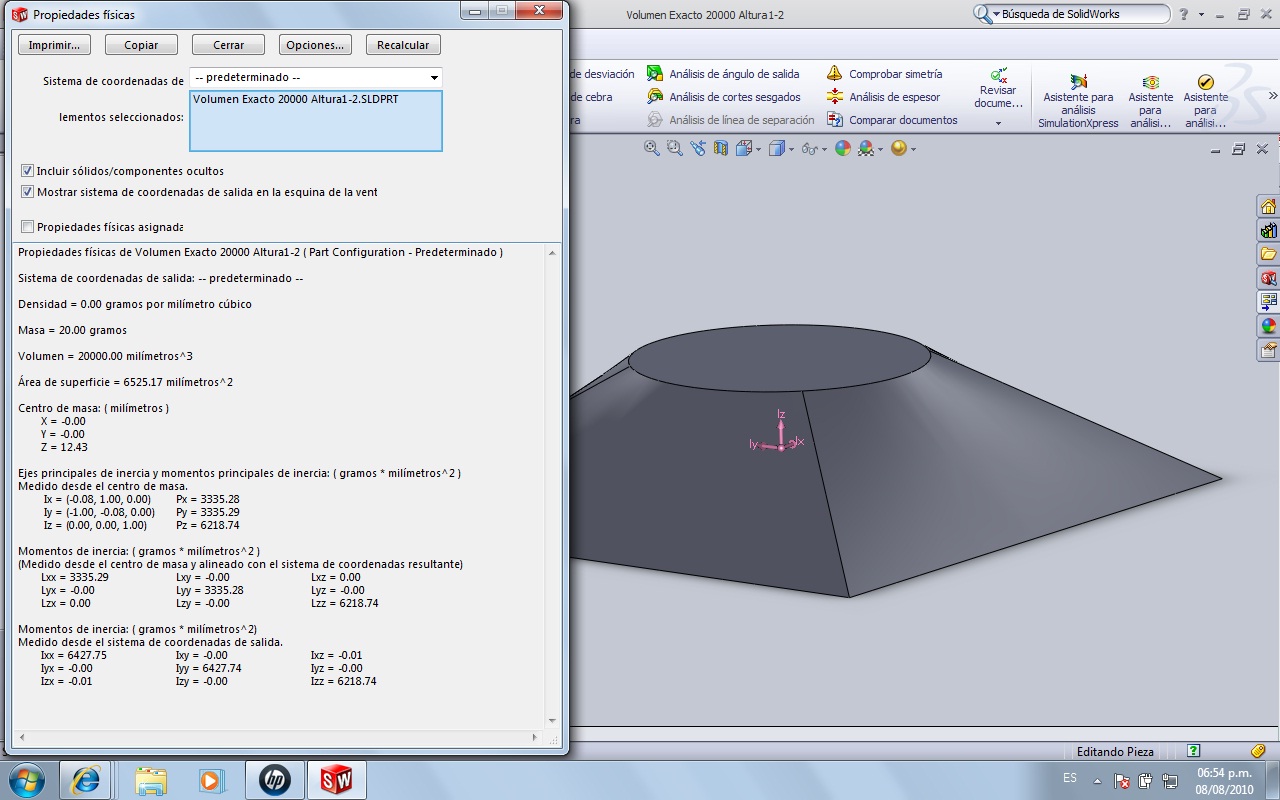The image size is (1280, 800).
Task: Open File Explorer folder tab in task pane
Action: (x=1268, y=254)
